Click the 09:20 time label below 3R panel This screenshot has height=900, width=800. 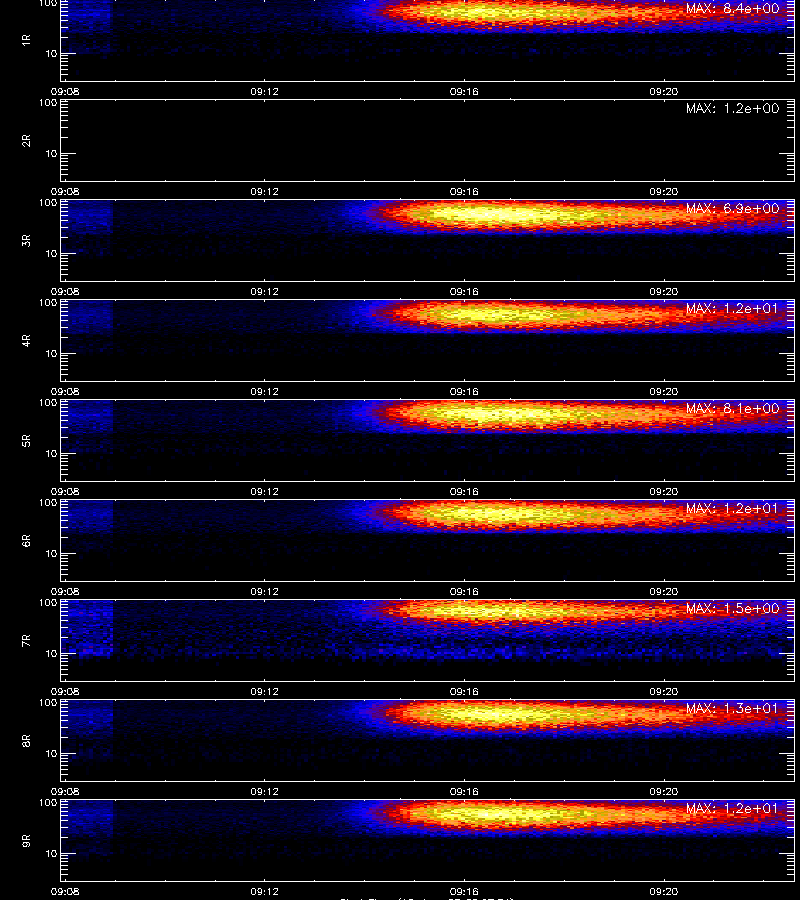(663, 291)
